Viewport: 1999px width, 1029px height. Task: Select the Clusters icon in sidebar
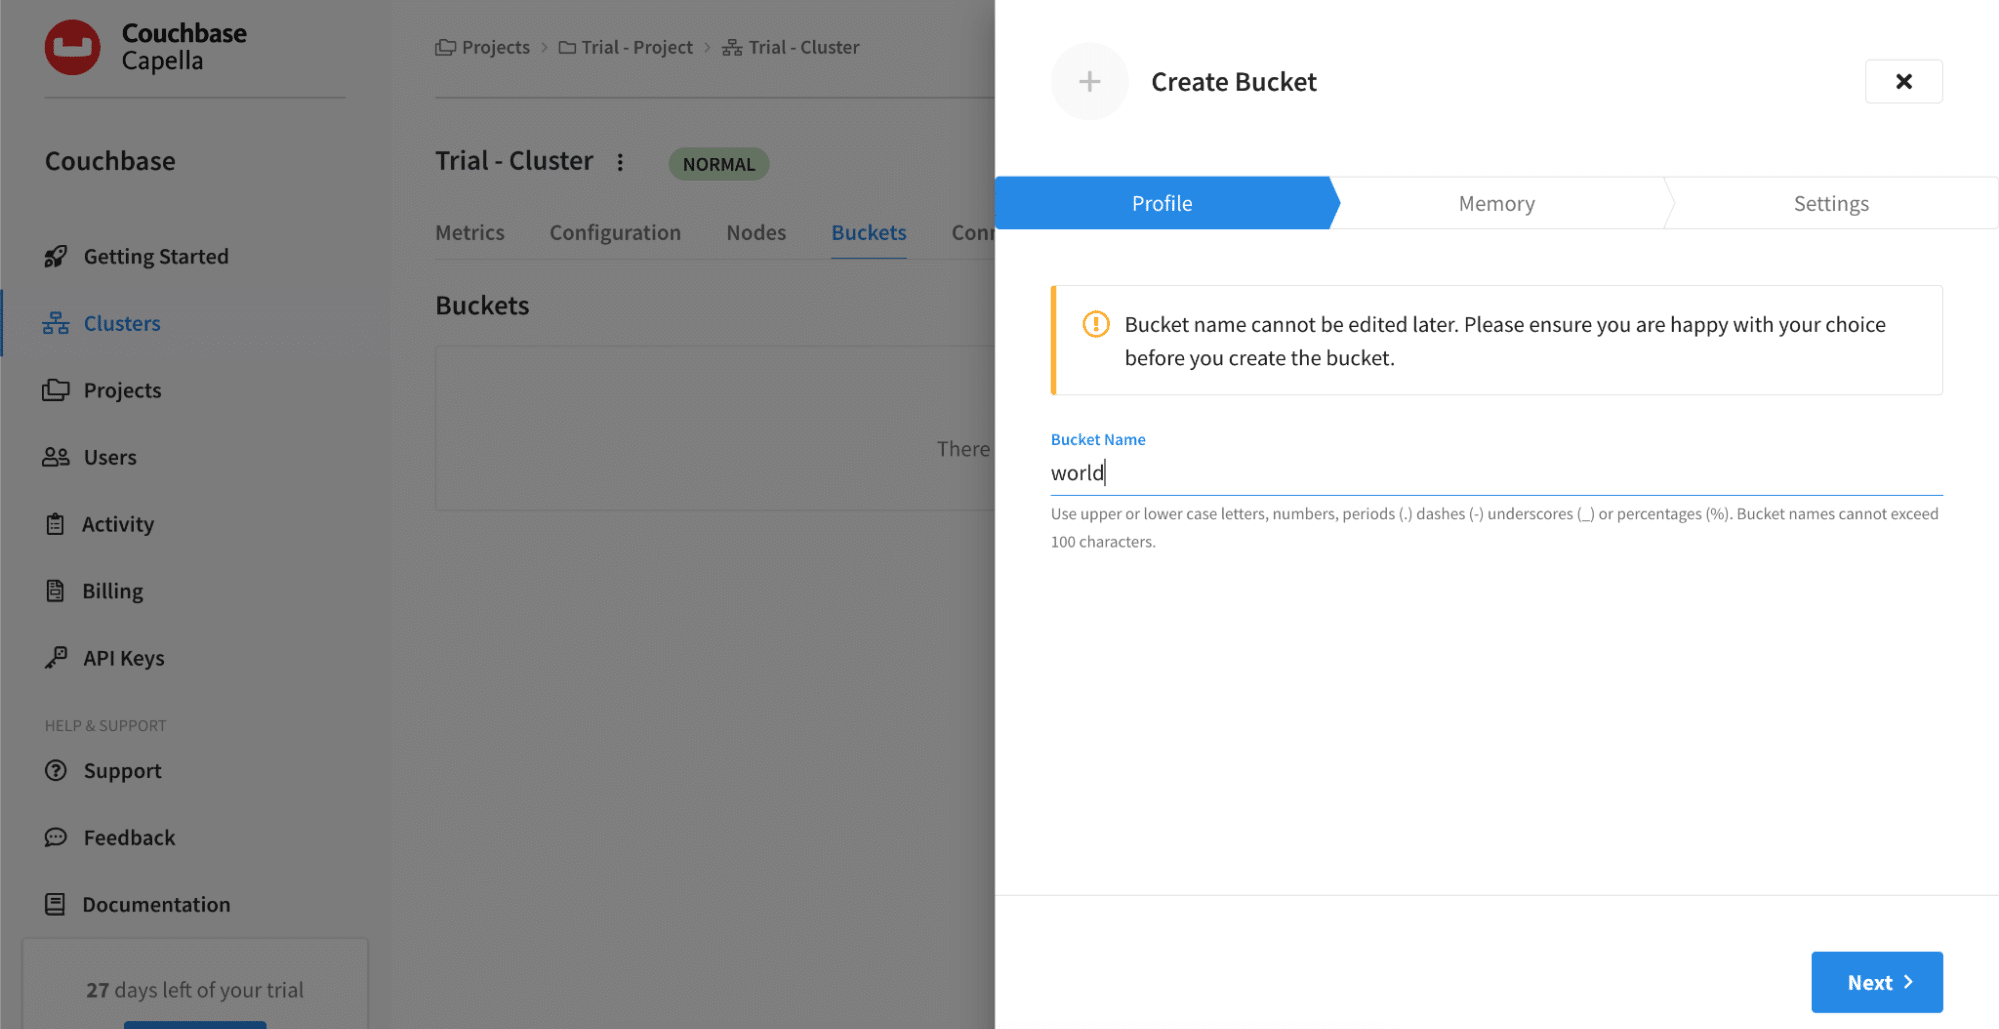[x=55, y=322]
